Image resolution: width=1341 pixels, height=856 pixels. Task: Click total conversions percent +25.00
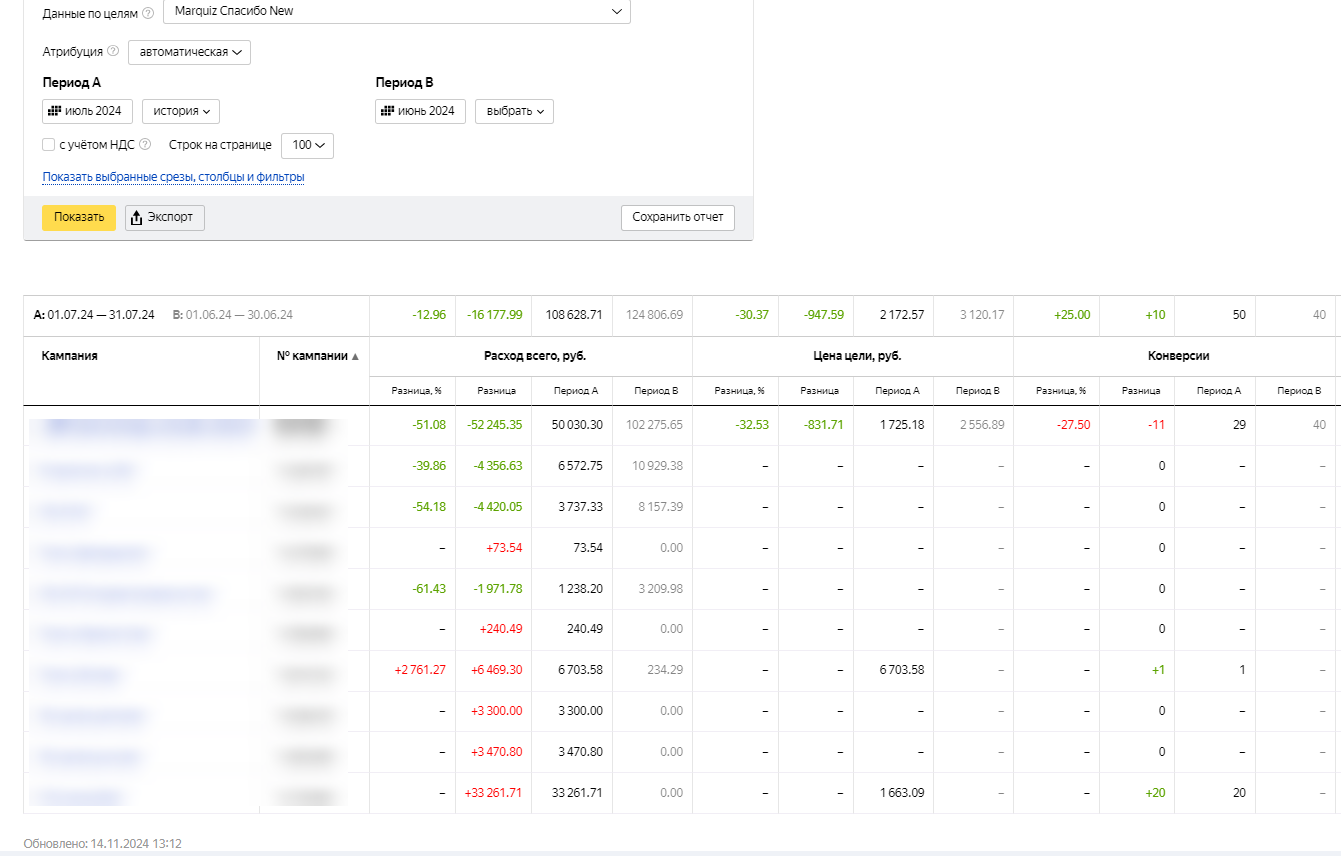1072,315
